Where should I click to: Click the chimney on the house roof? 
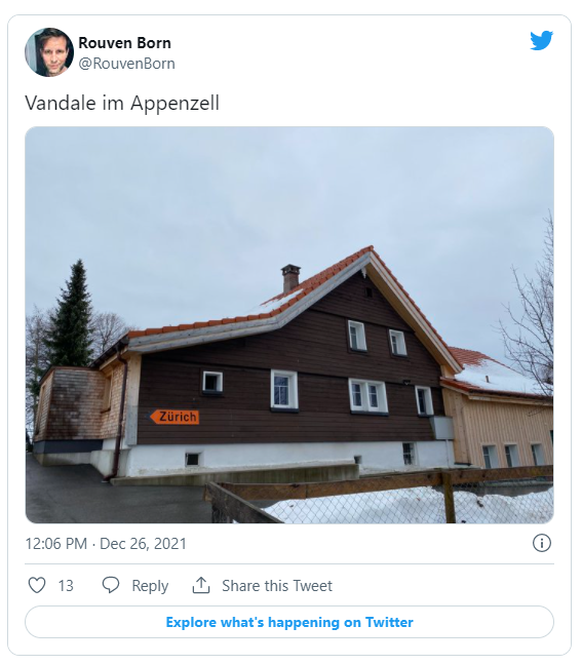click(291, 278)
